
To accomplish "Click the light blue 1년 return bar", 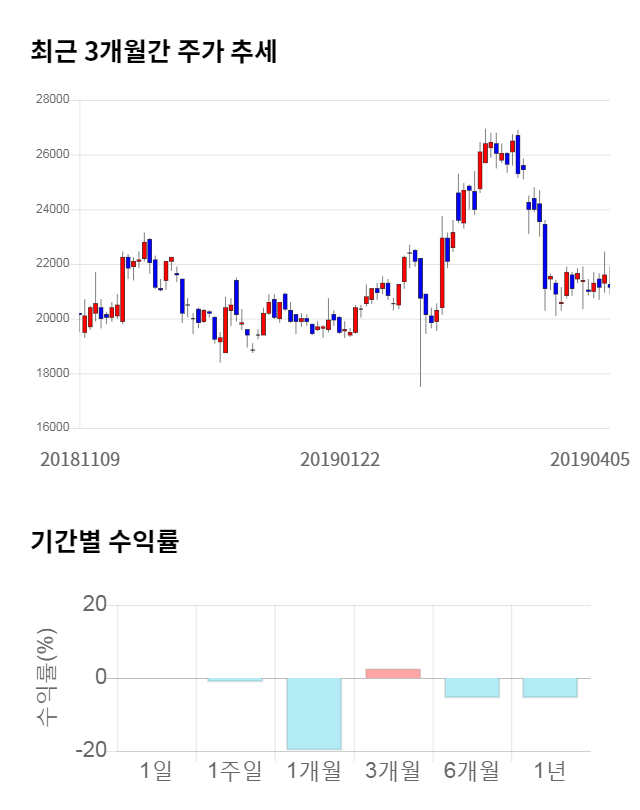I will (x=550, y=687).
